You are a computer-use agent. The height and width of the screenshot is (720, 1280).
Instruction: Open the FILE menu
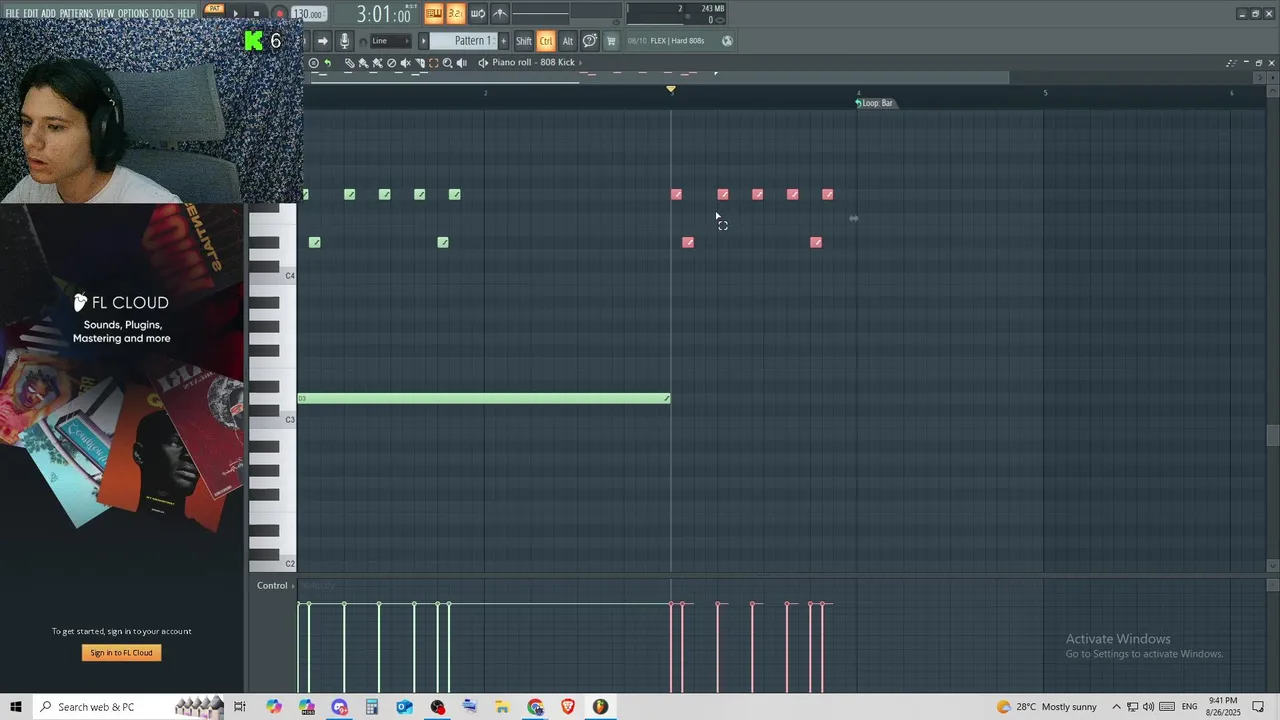12,14
